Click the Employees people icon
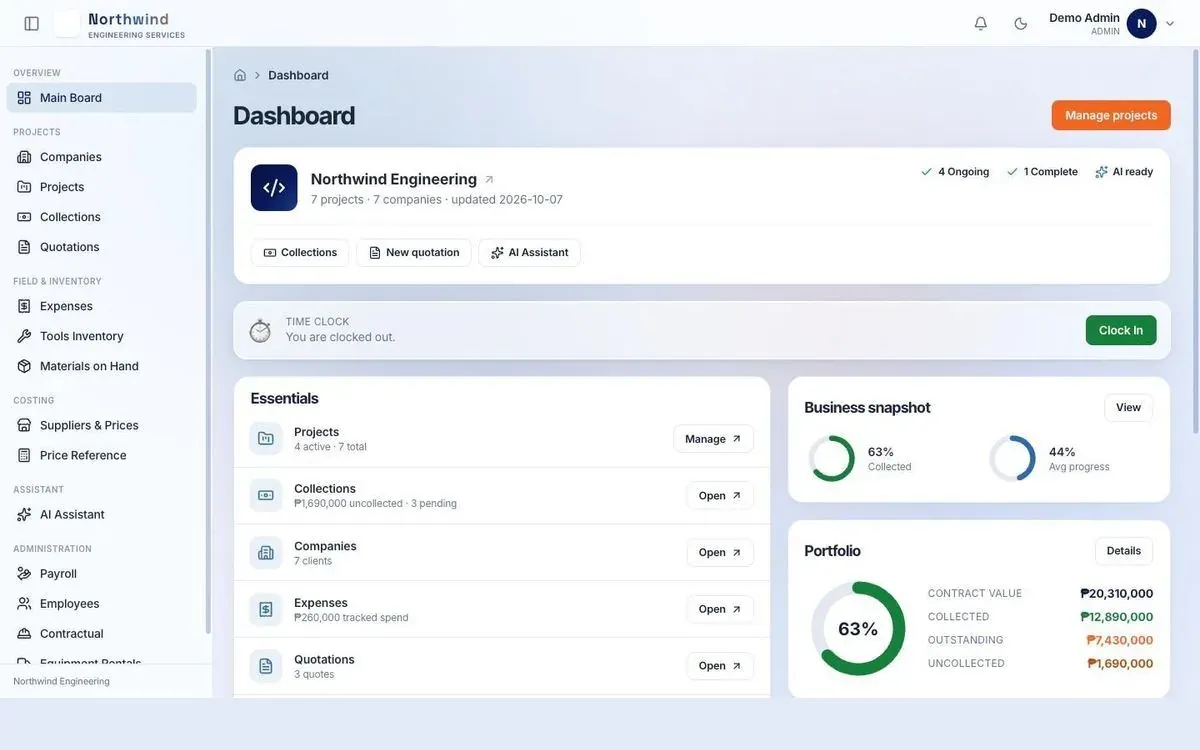The height and width of the screenshot is (750, 1200). pyautogui.click(x=24, y=604)
